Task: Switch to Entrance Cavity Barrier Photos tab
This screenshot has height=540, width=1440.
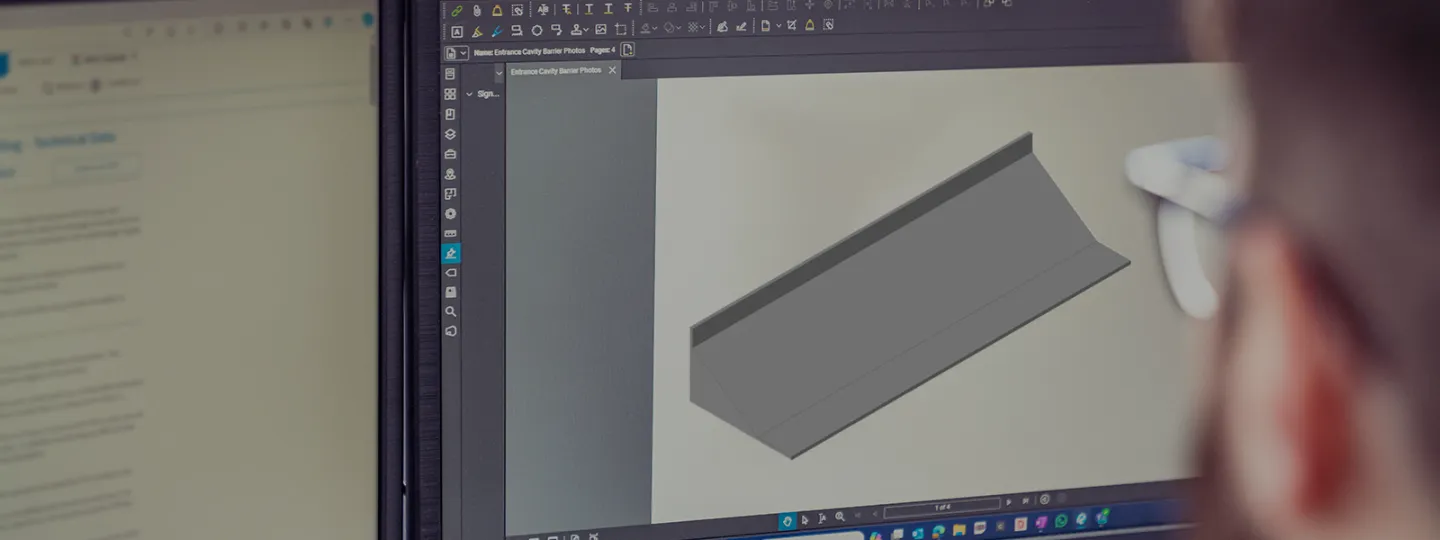Action: pyautogui.click(x=556, y=71)
